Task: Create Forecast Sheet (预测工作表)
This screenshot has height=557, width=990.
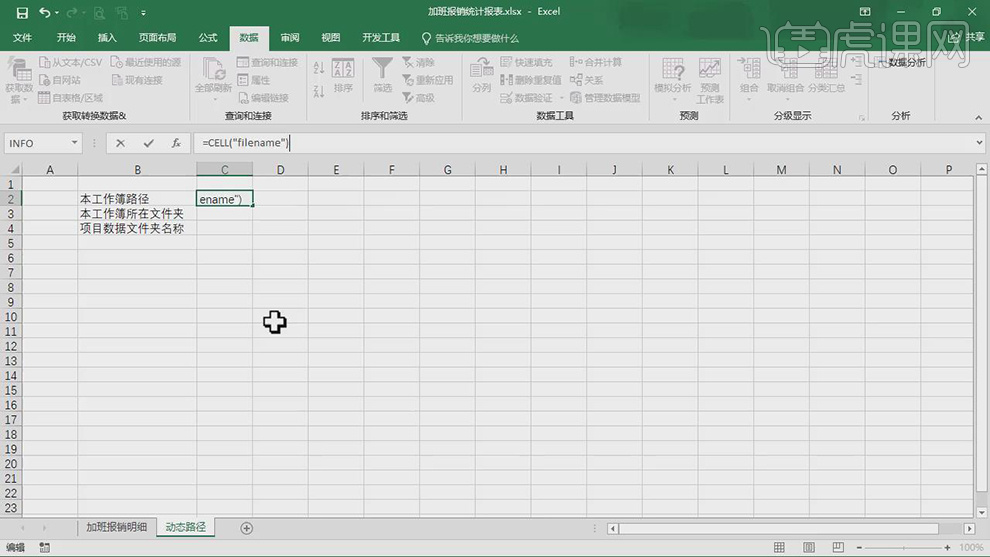Action: coord(710,80)
